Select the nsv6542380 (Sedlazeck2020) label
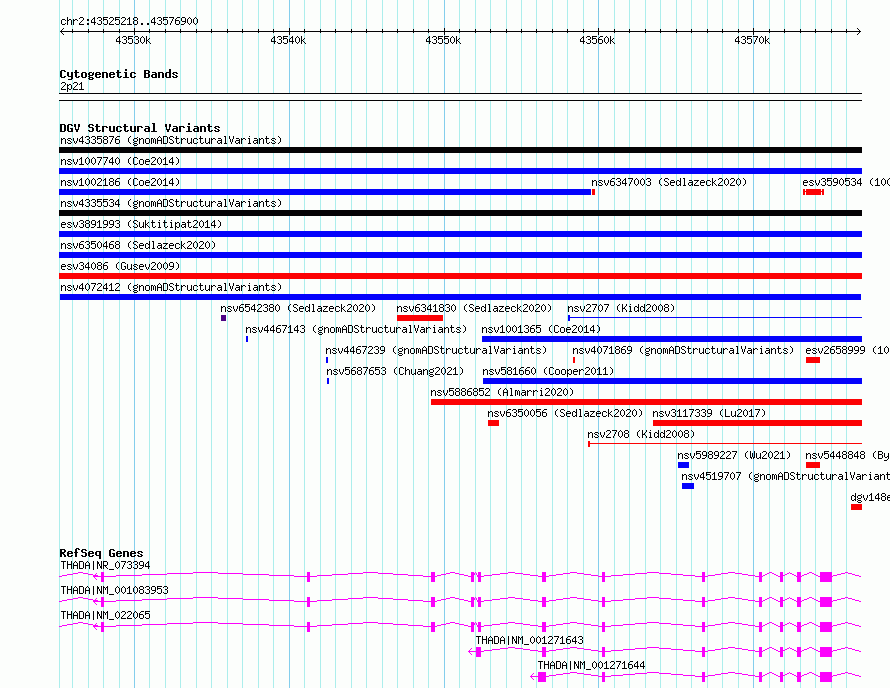 [298, 308]
